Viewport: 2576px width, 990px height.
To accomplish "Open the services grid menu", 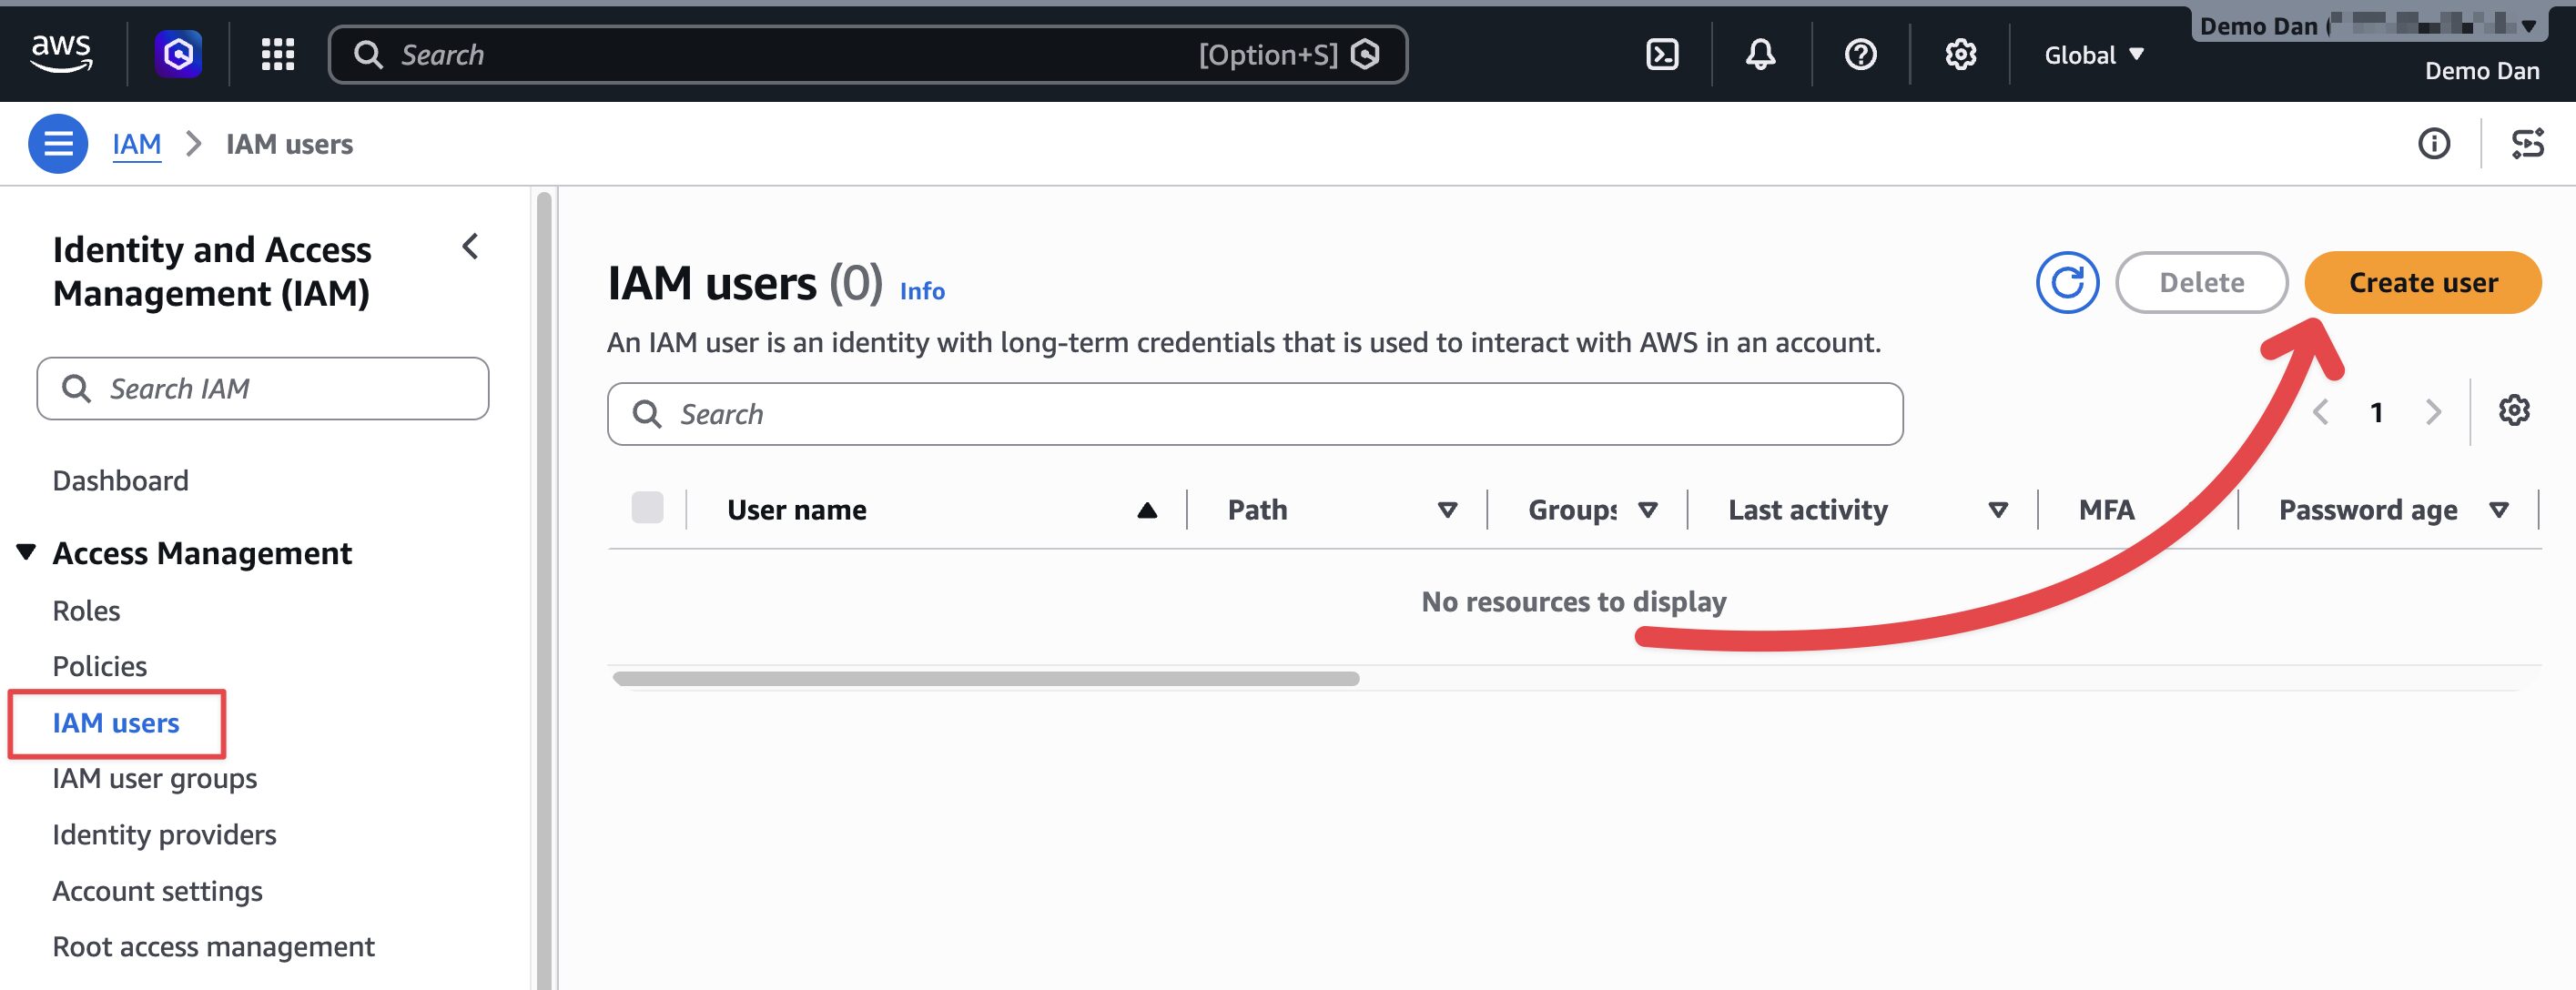I will (x=277, y=54).
